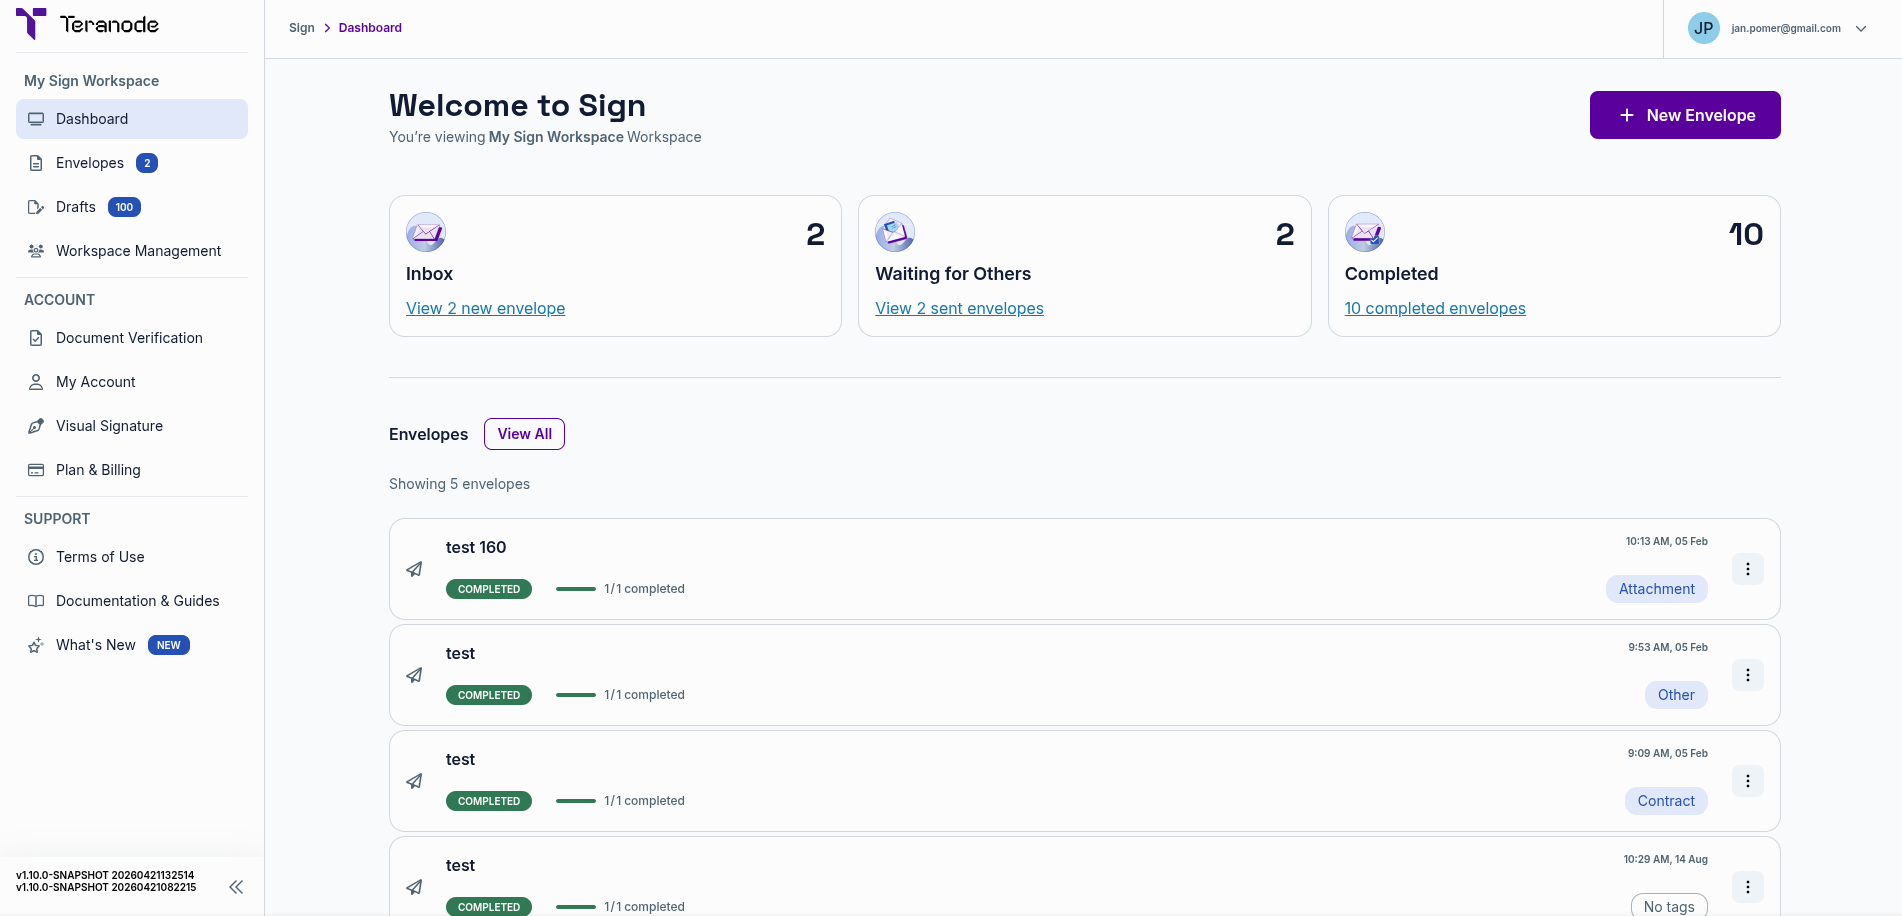Image resolution: width=1902 pixels, height=916 pixels.
Task: Click the Inbox envelope icon
Action: [x=426, y=232]
